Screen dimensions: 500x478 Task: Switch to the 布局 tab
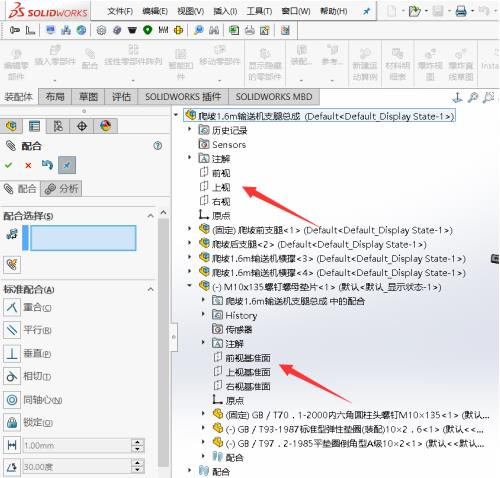click(x=55, y=97)
